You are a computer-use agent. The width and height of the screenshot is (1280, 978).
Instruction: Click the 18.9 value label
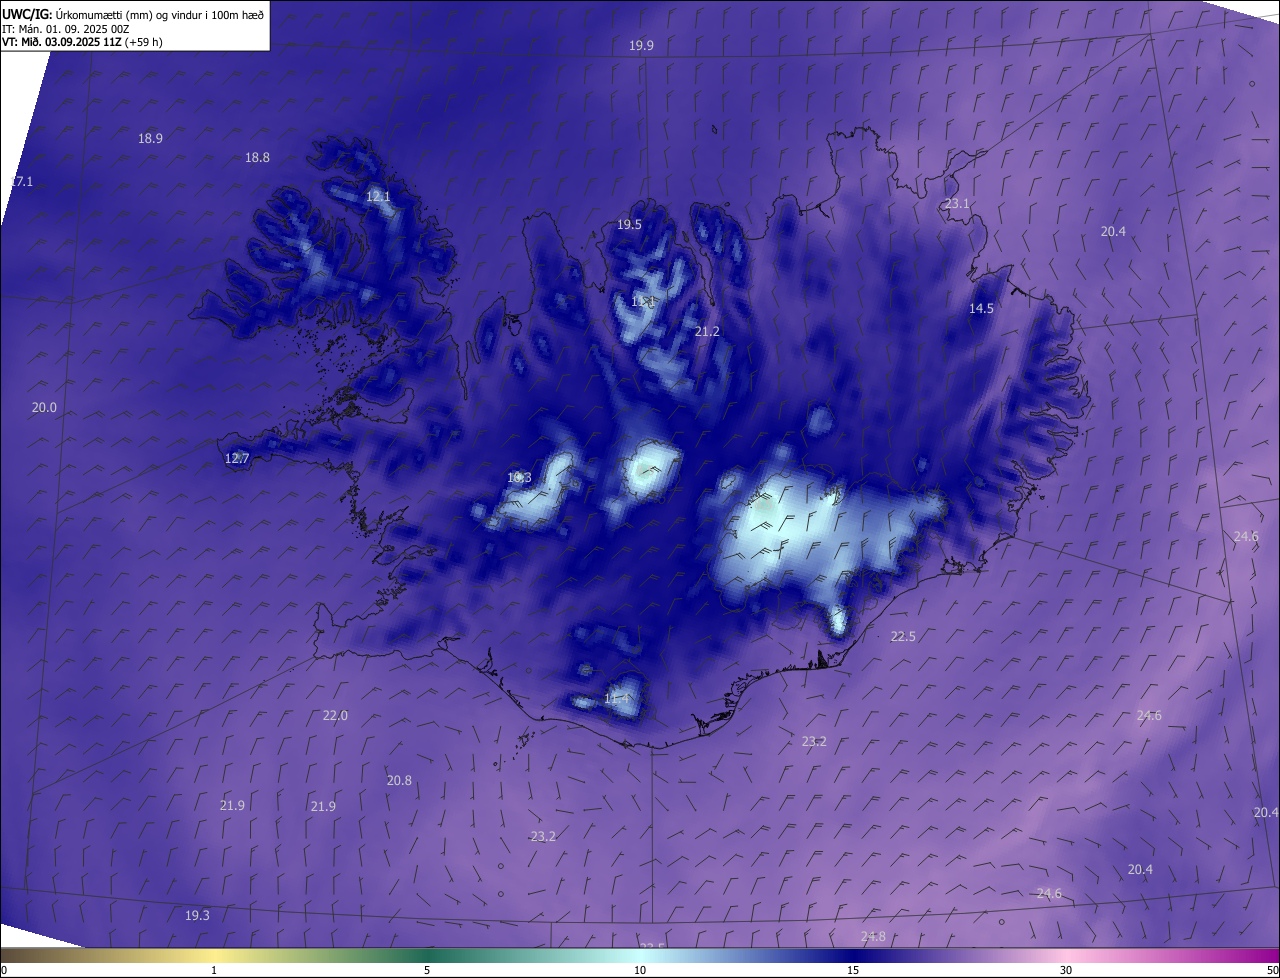150,138
